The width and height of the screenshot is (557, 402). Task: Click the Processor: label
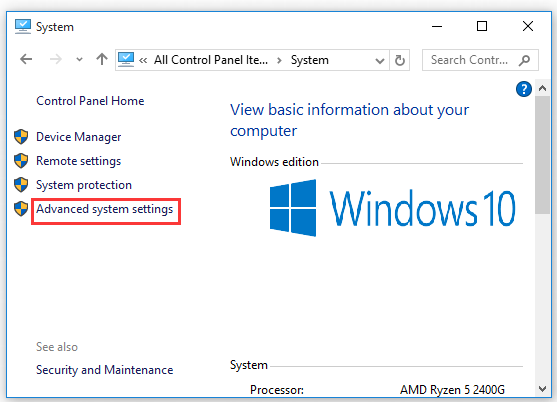click(277, 390)
